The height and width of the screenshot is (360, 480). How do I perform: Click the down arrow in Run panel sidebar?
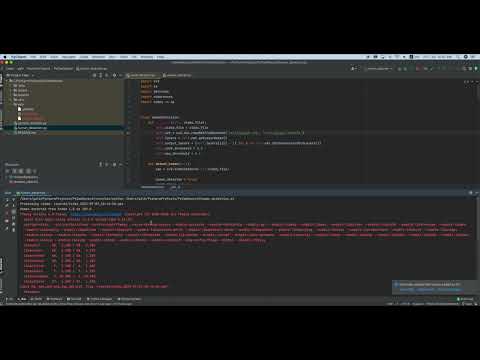tap(14, 206)
